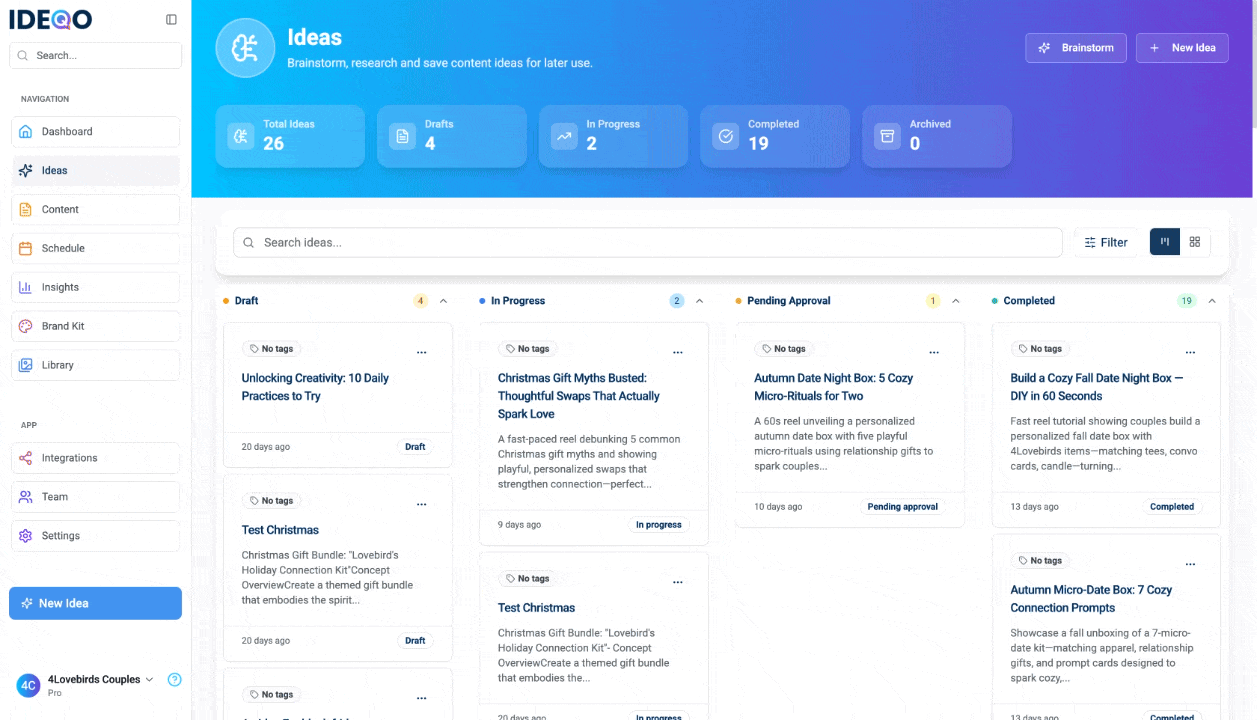Click the Brainstorm button
Viewport: 1257px width, 720px height.
(x=1076, y=47)
